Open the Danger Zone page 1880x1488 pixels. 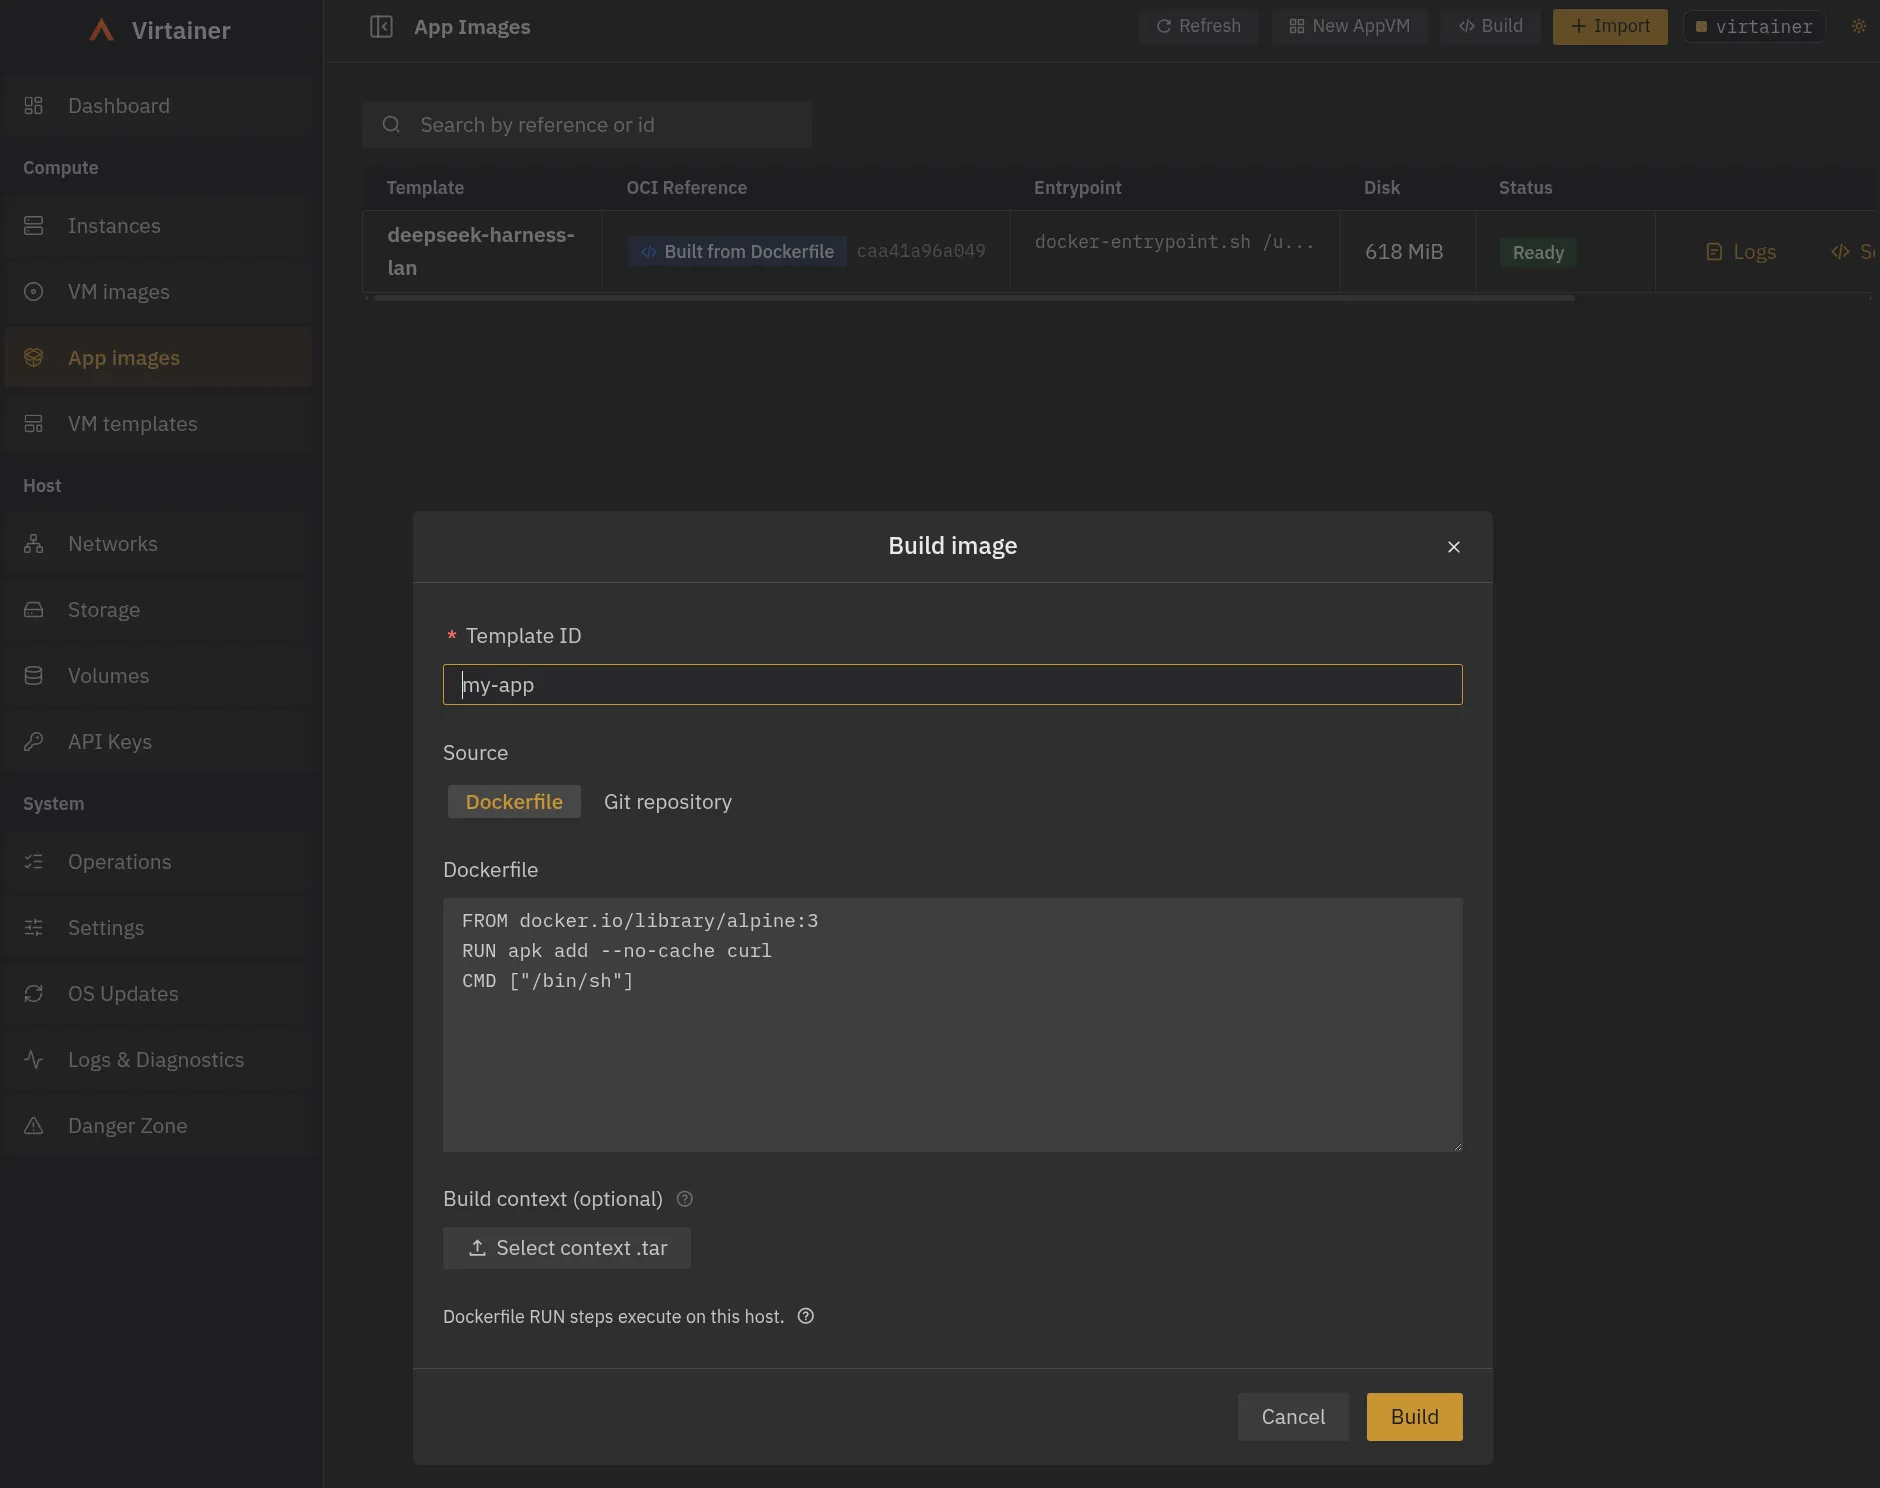[158, 1126]
